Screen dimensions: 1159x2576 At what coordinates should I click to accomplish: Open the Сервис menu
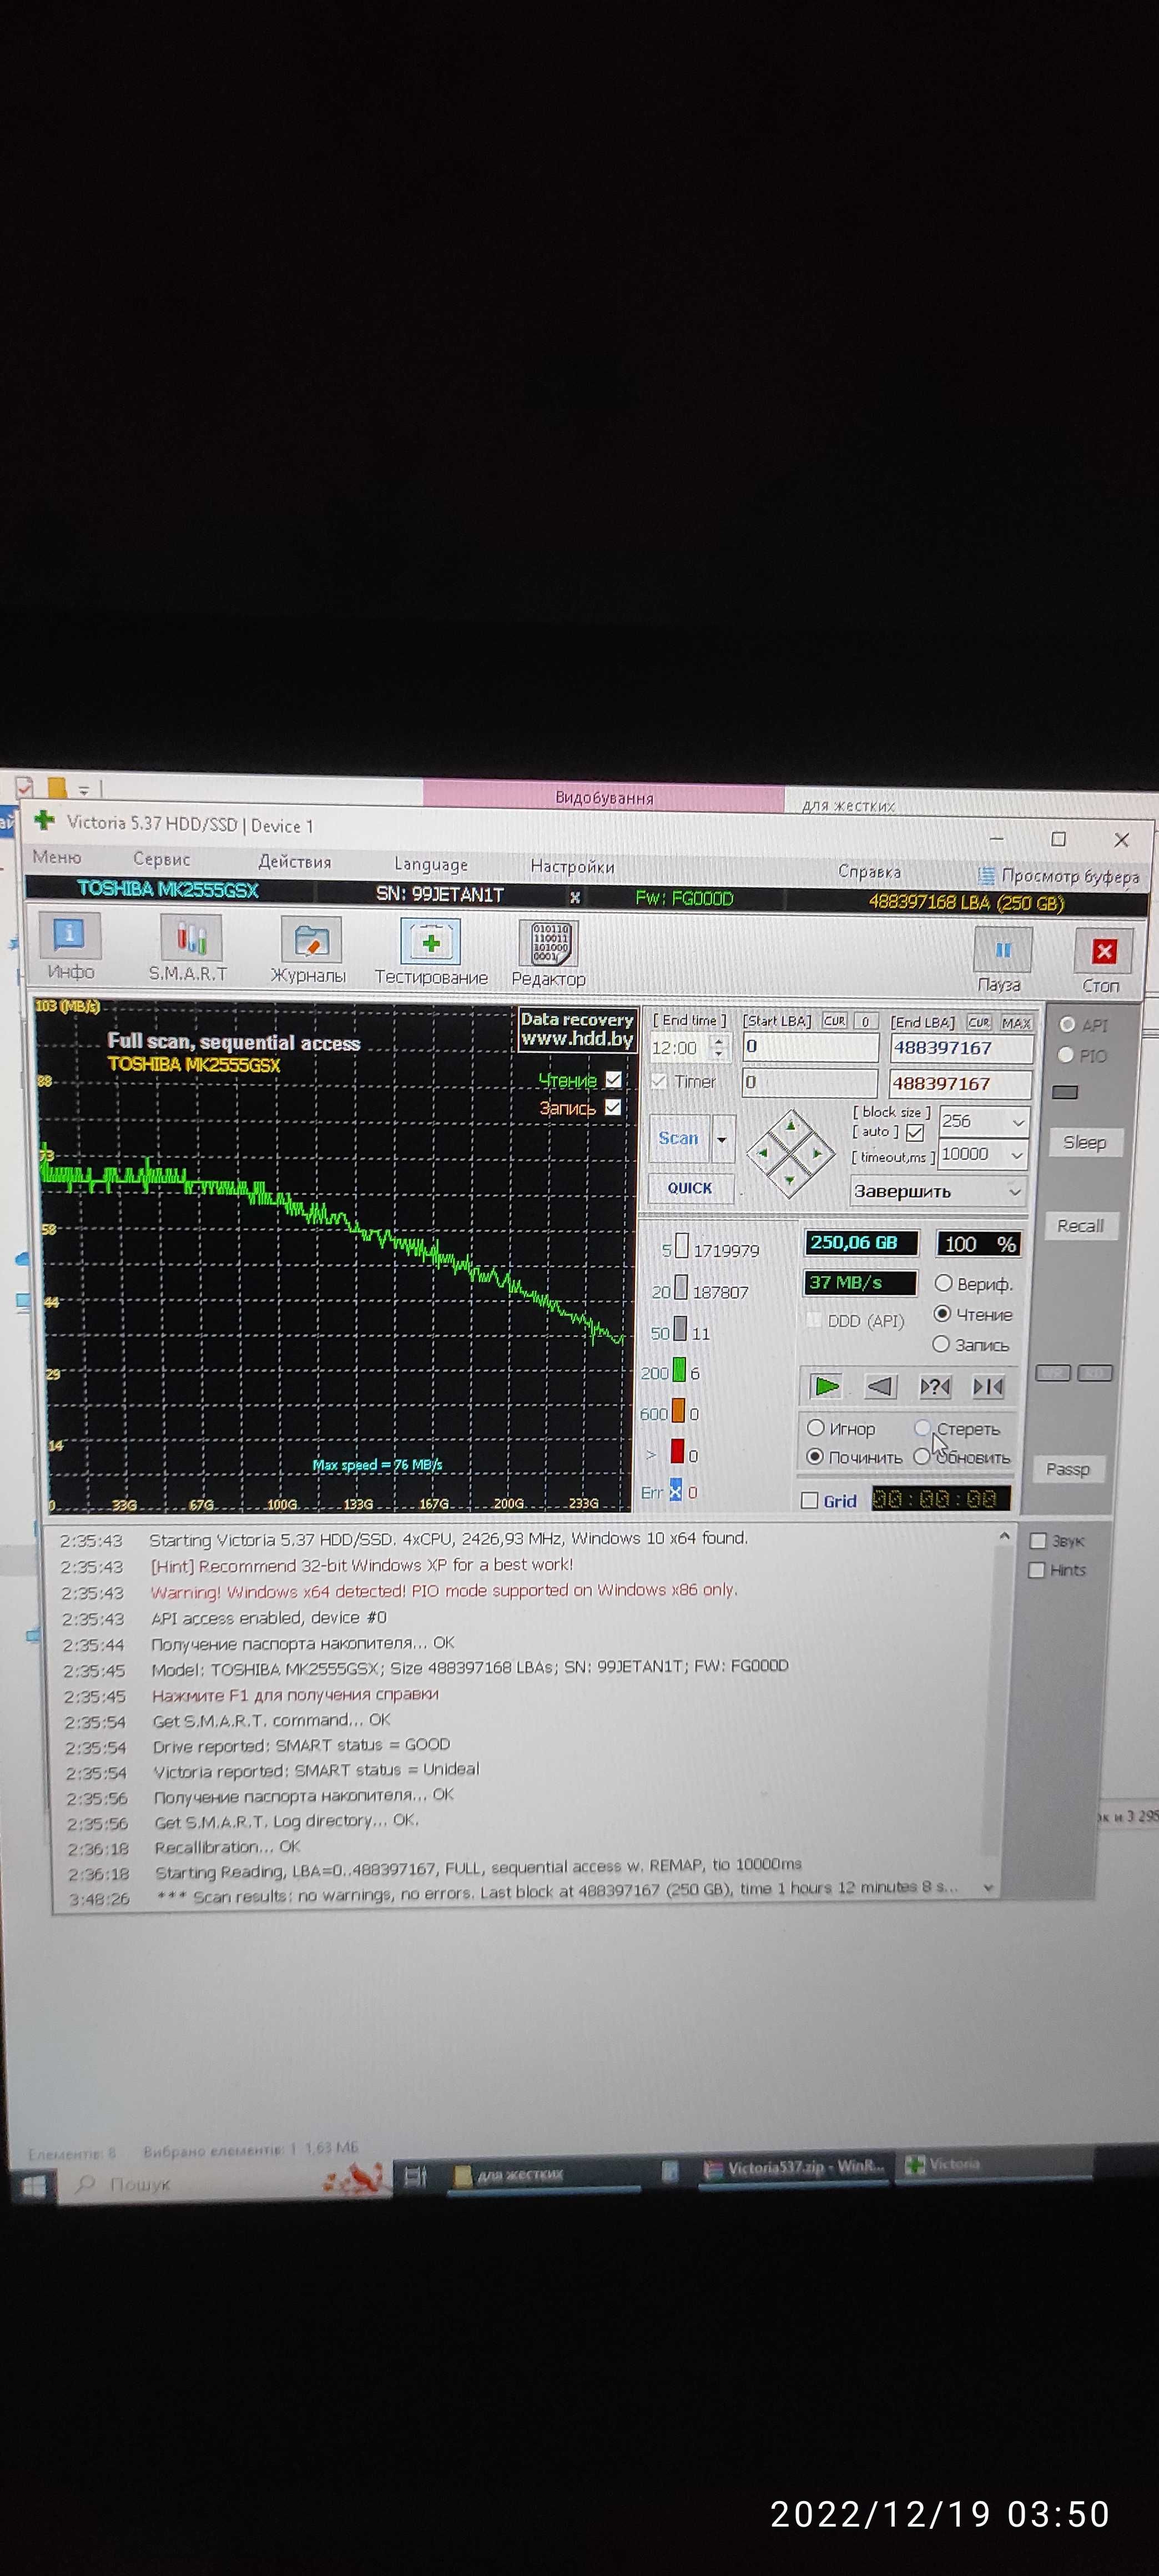coord(161,859)
